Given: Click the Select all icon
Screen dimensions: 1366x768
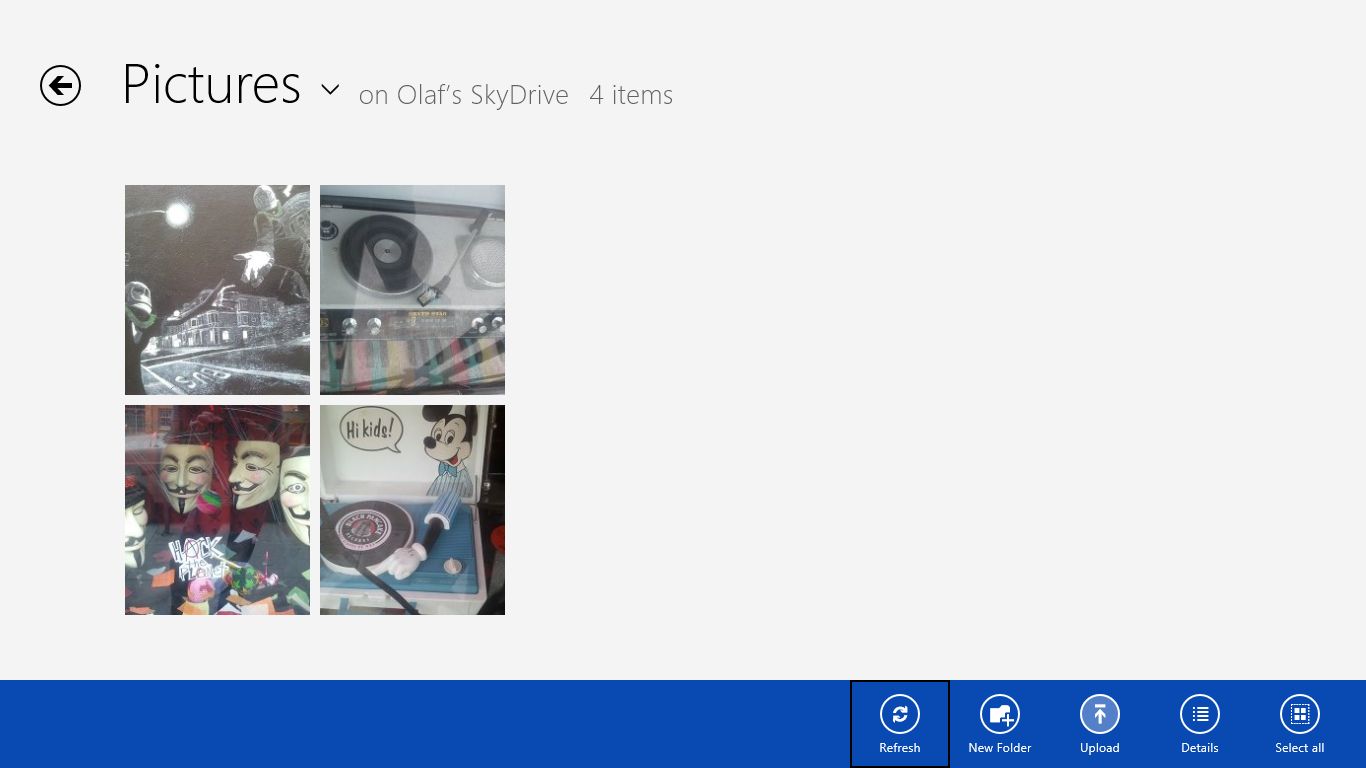Looking at the screenshot, I should tap(1300, 714).
